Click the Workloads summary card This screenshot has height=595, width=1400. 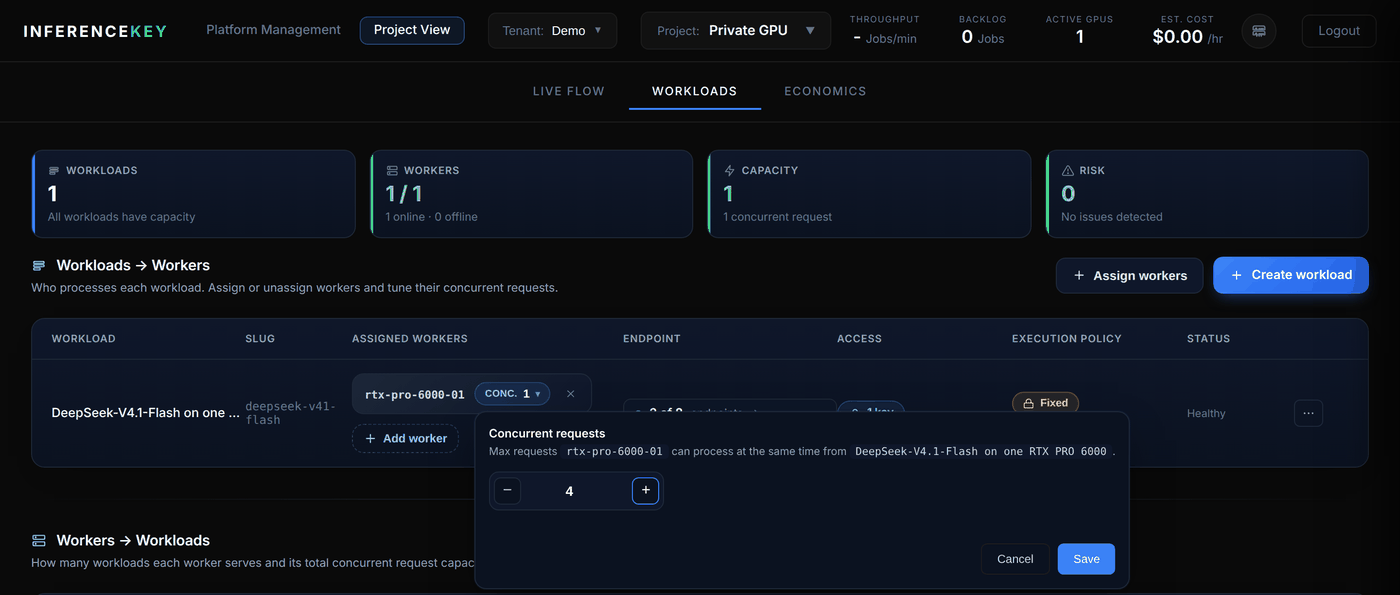pos(193,194)
